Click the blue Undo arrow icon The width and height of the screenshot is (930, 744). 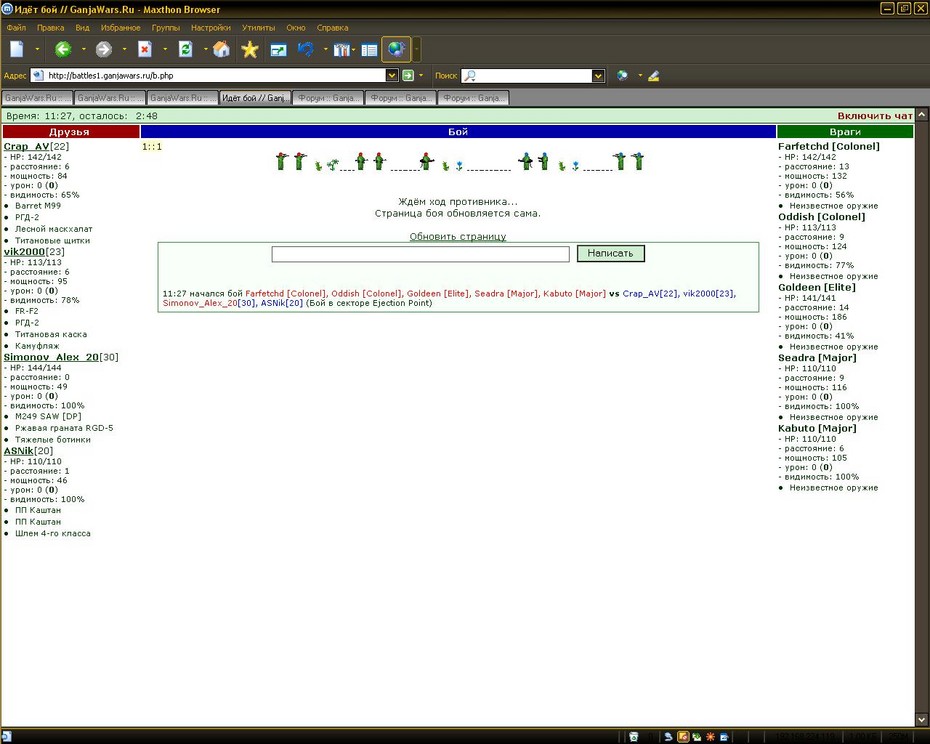pyautogui.click(x=306, y=49)
